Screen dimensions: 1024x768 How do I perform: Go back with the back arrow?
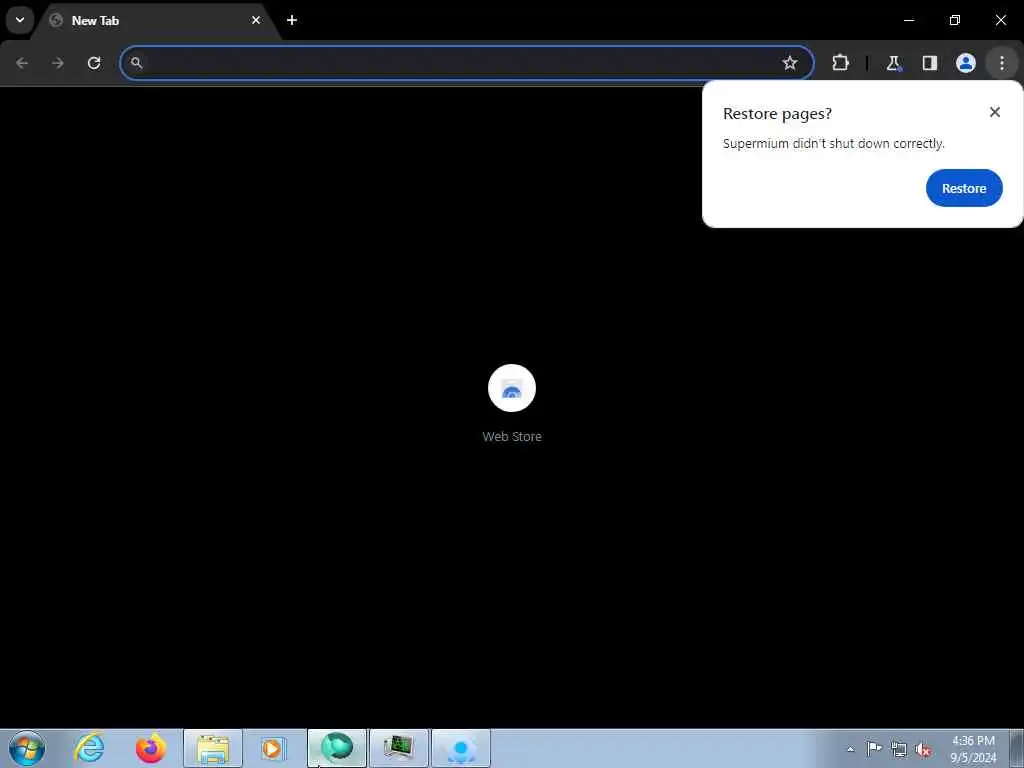click(x=22, y=63)
